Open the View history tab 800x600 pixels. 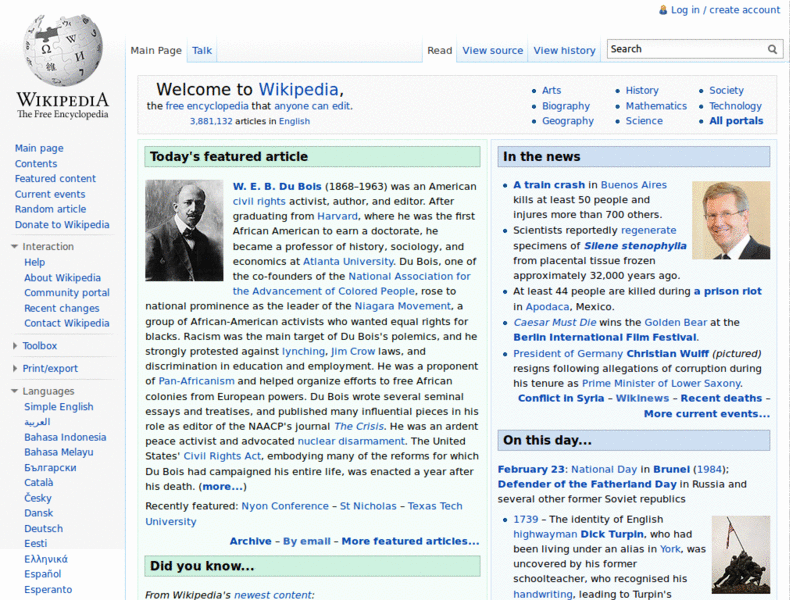(x=564, y=51)
